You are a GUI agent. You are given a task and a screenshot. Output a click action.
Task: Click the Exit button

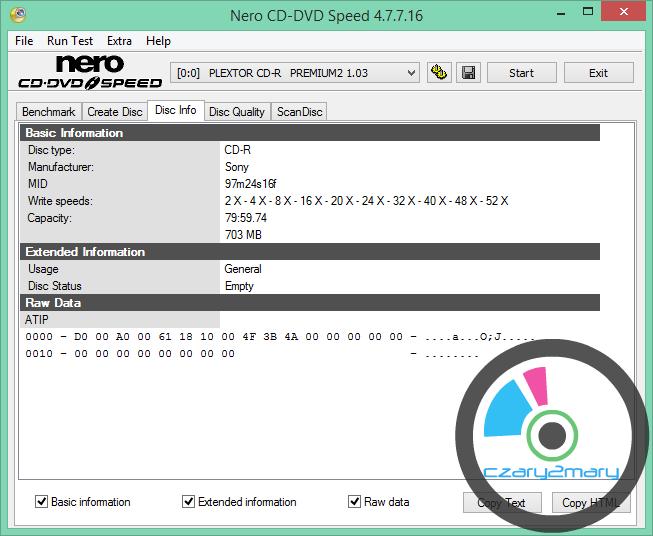[x=598, y=73]
